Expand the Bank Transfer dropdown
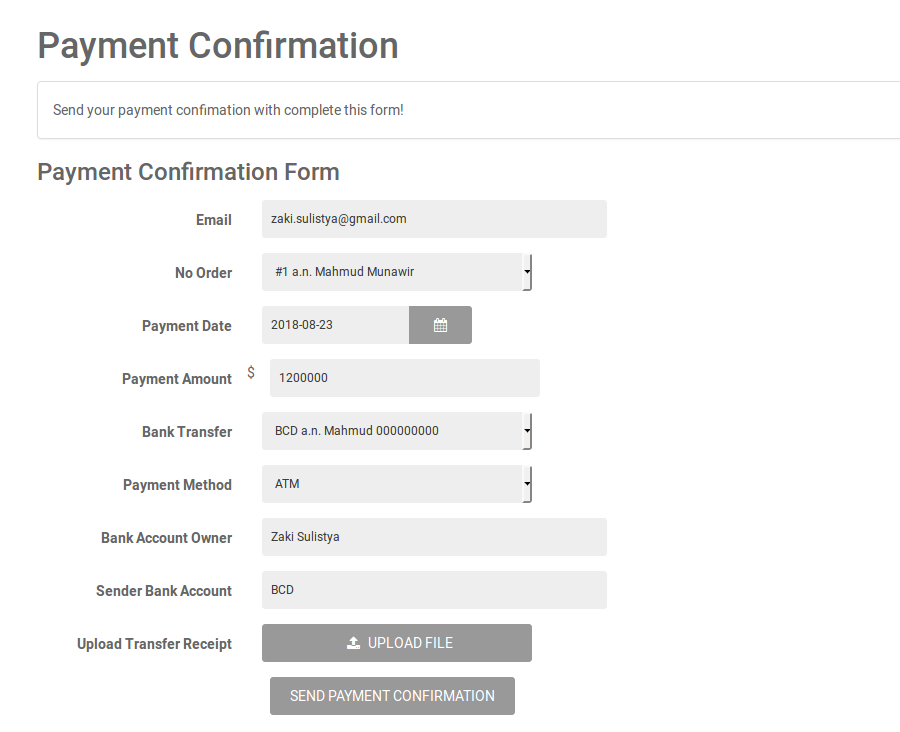 [x=396, y=431]
